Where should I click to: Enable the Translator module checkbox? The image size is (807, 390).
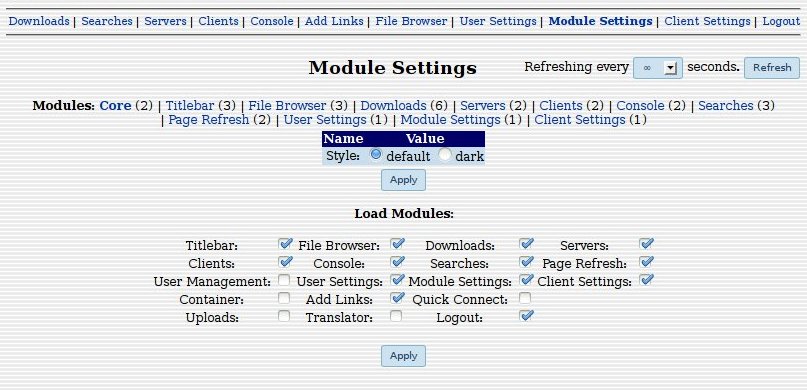coord(396,316)
